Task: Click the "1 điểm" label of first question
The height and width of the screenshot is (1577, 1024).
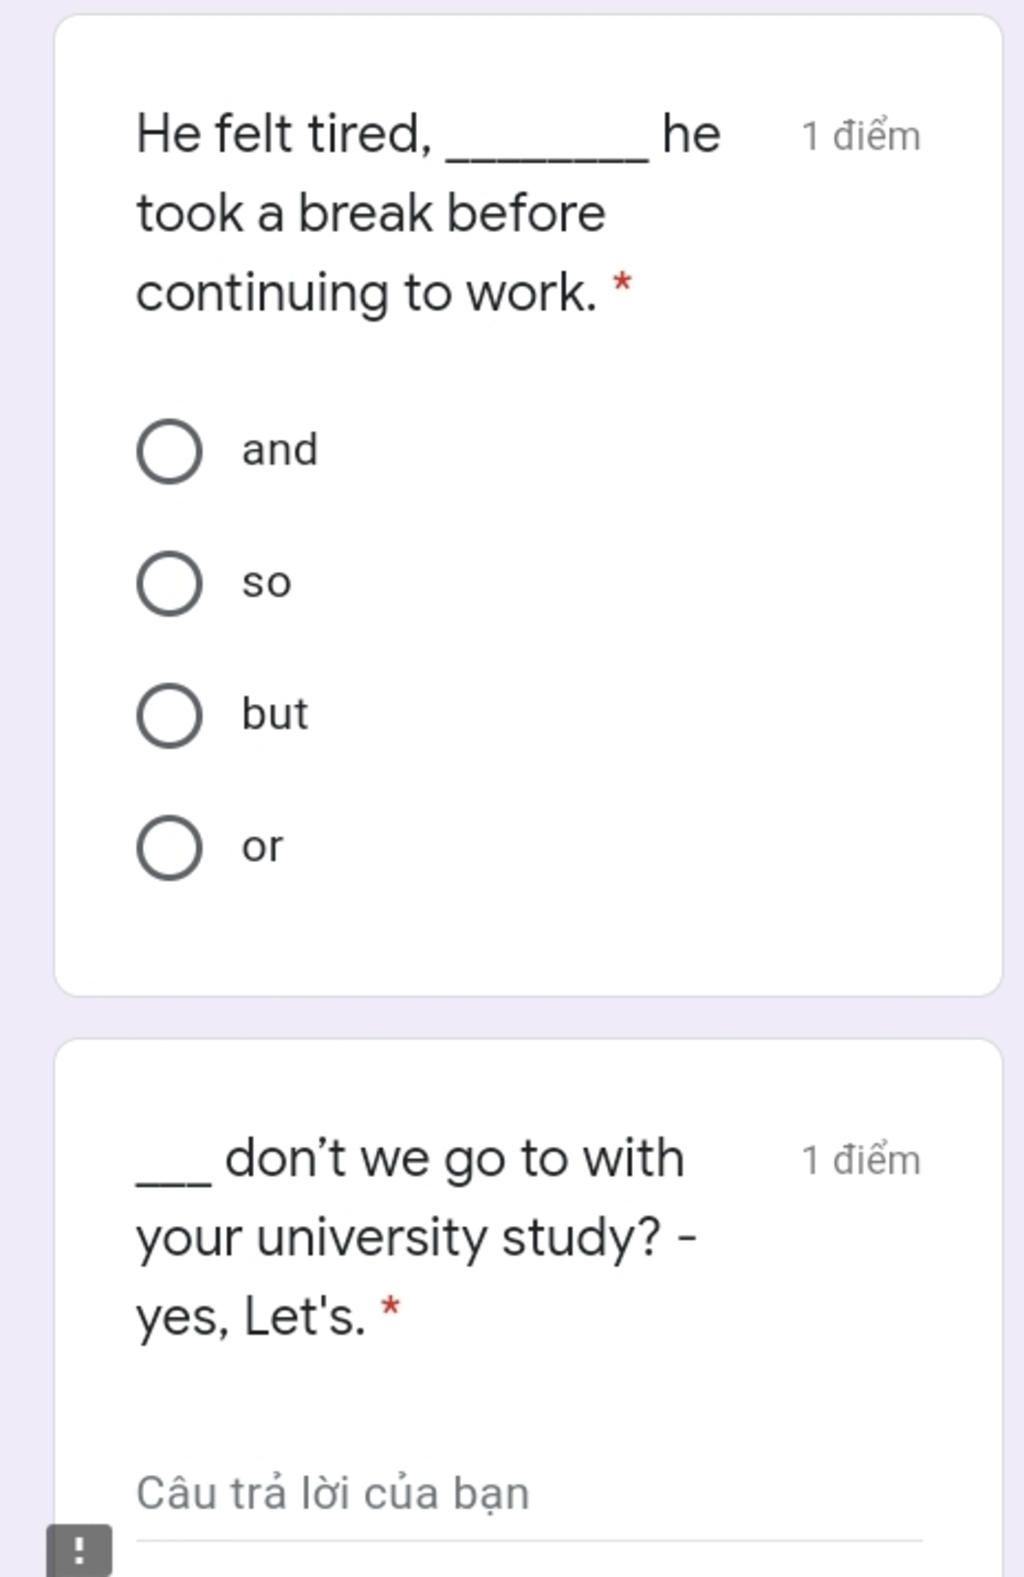Action: (x=861, y=136)
